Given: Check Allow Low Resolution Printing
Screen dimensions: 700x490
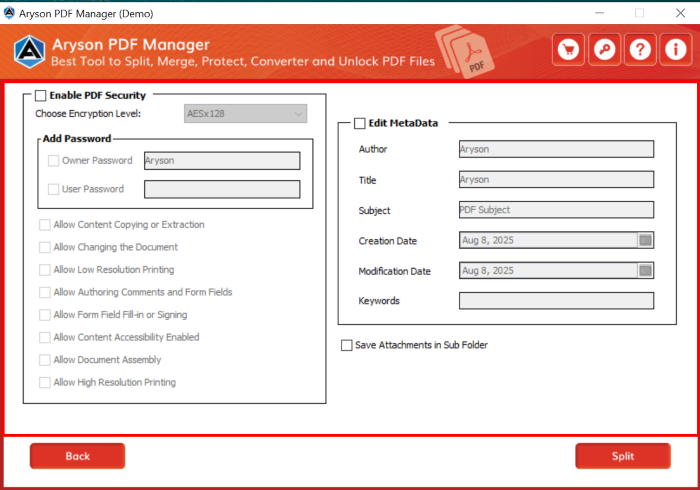Looking at the screenshot, I should pyautogui.click(x=45, y=270).
